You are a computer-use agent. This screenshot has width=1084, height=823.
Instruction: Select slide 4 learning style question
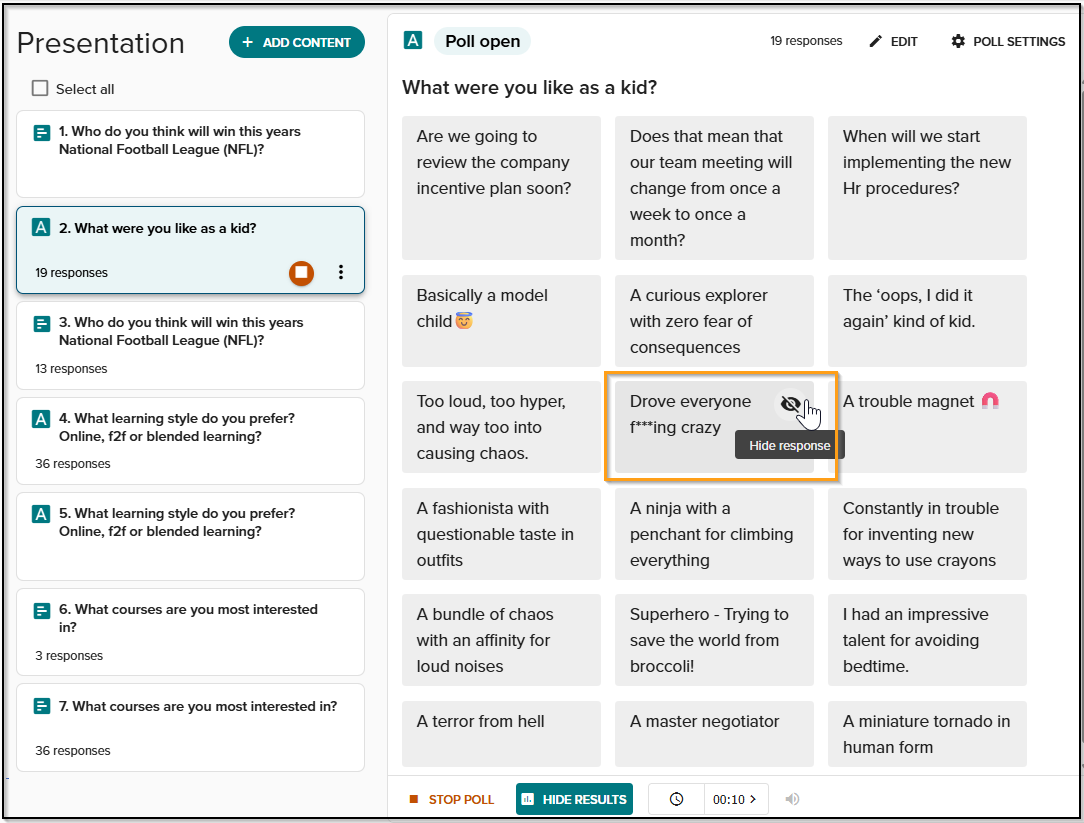(190, 441)
